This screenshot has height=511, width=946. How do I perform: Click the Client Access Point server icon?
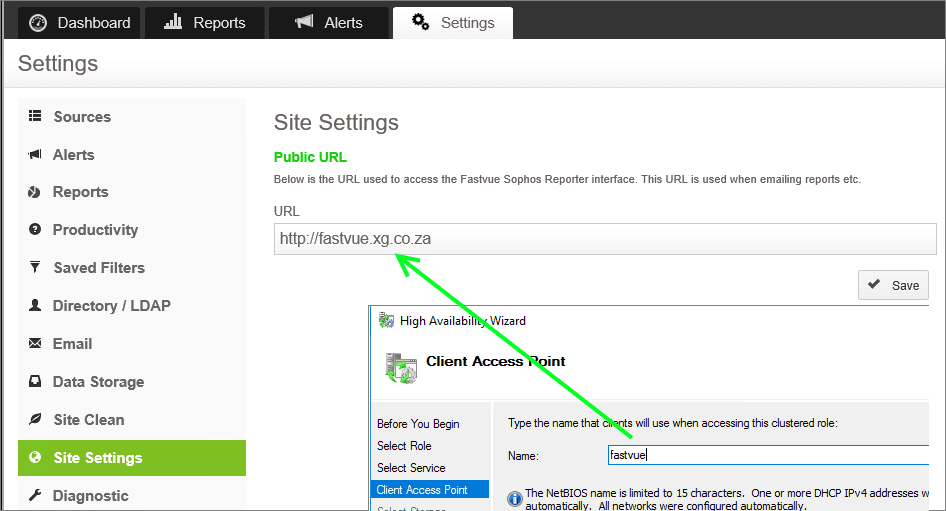(401, 368)
